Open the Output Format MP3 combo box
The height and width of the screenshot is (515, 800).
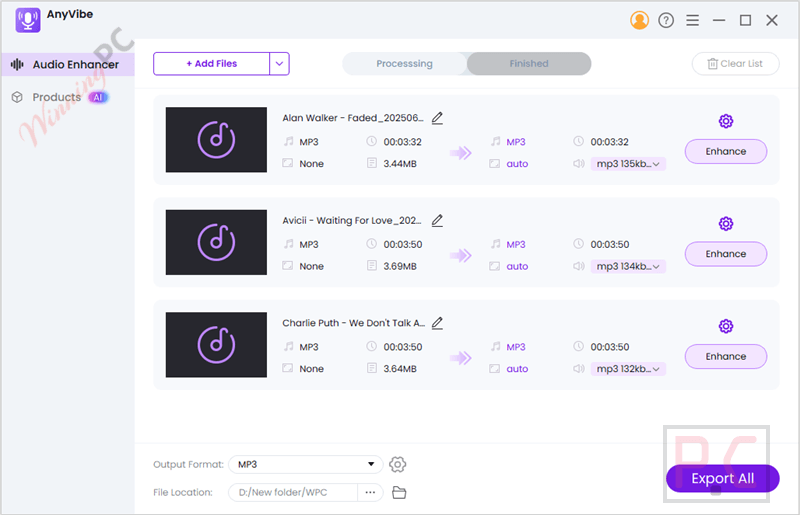(x=306, y=464)
